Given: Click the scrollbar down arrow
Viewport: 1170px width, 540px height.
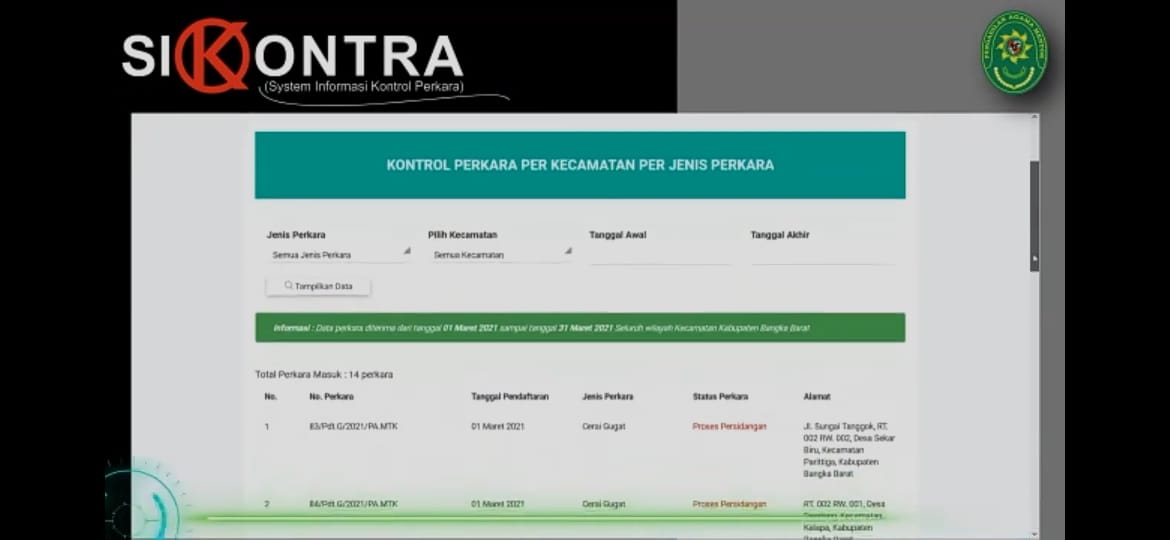Looking at the screenshot, I should click(1034, 534).
